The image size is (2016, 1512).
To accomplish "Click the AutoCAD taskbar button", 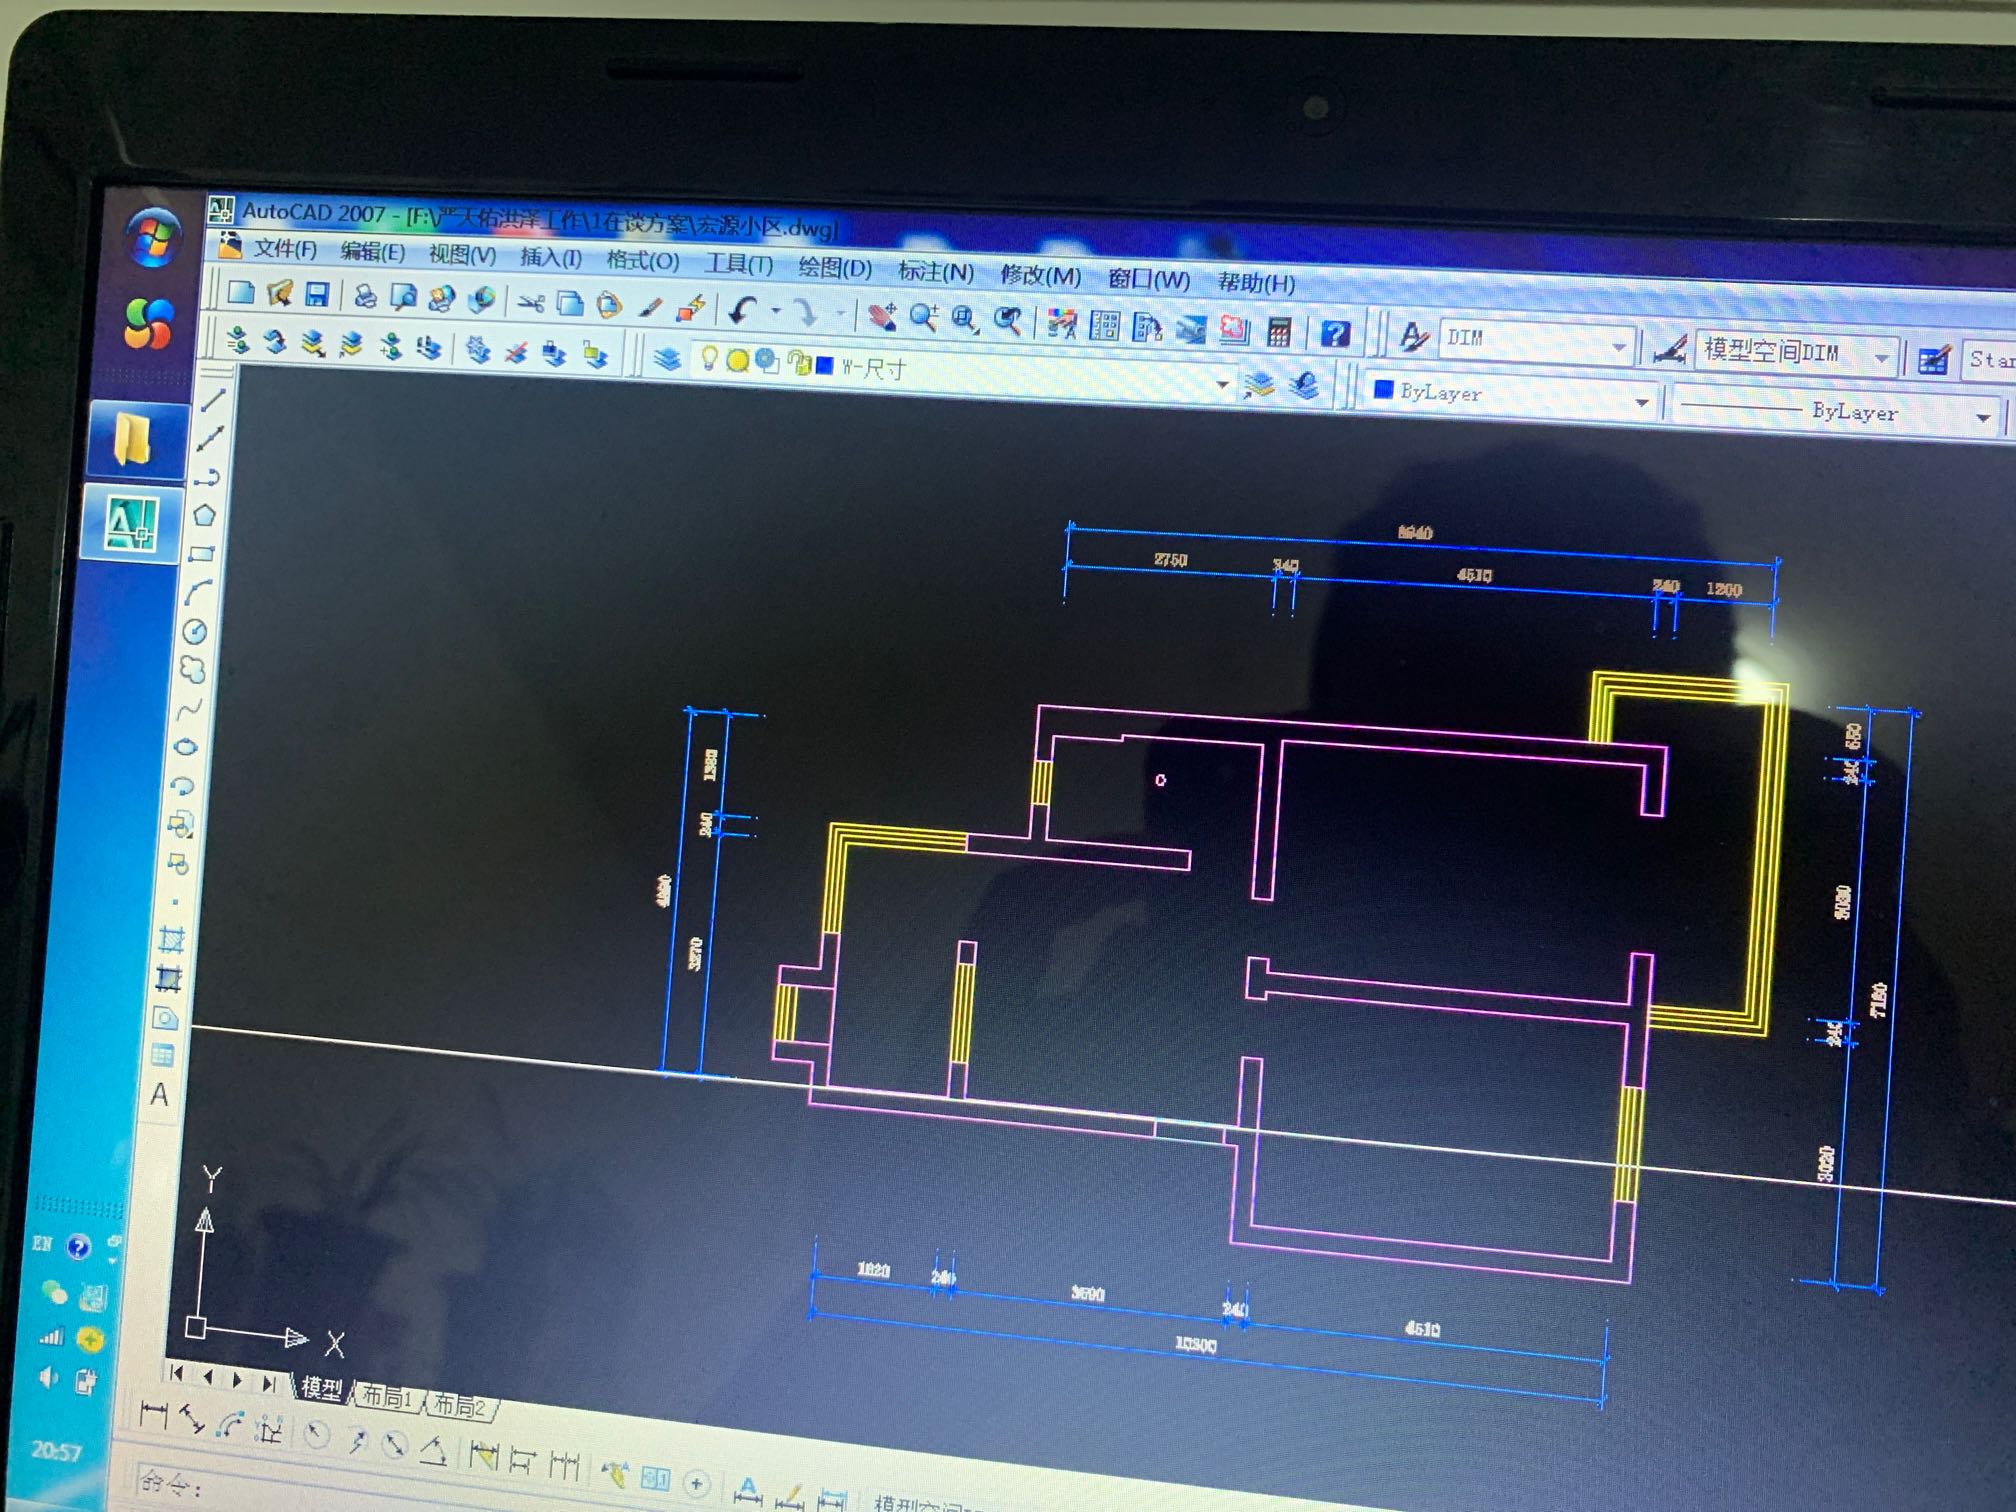I will point(131,523).
